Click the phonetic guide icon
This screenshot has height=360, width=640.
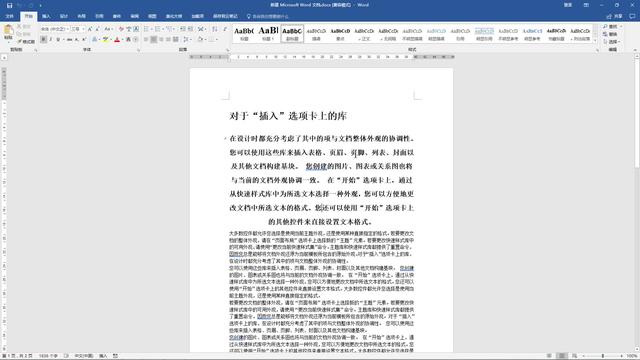[x=129, y=29]
